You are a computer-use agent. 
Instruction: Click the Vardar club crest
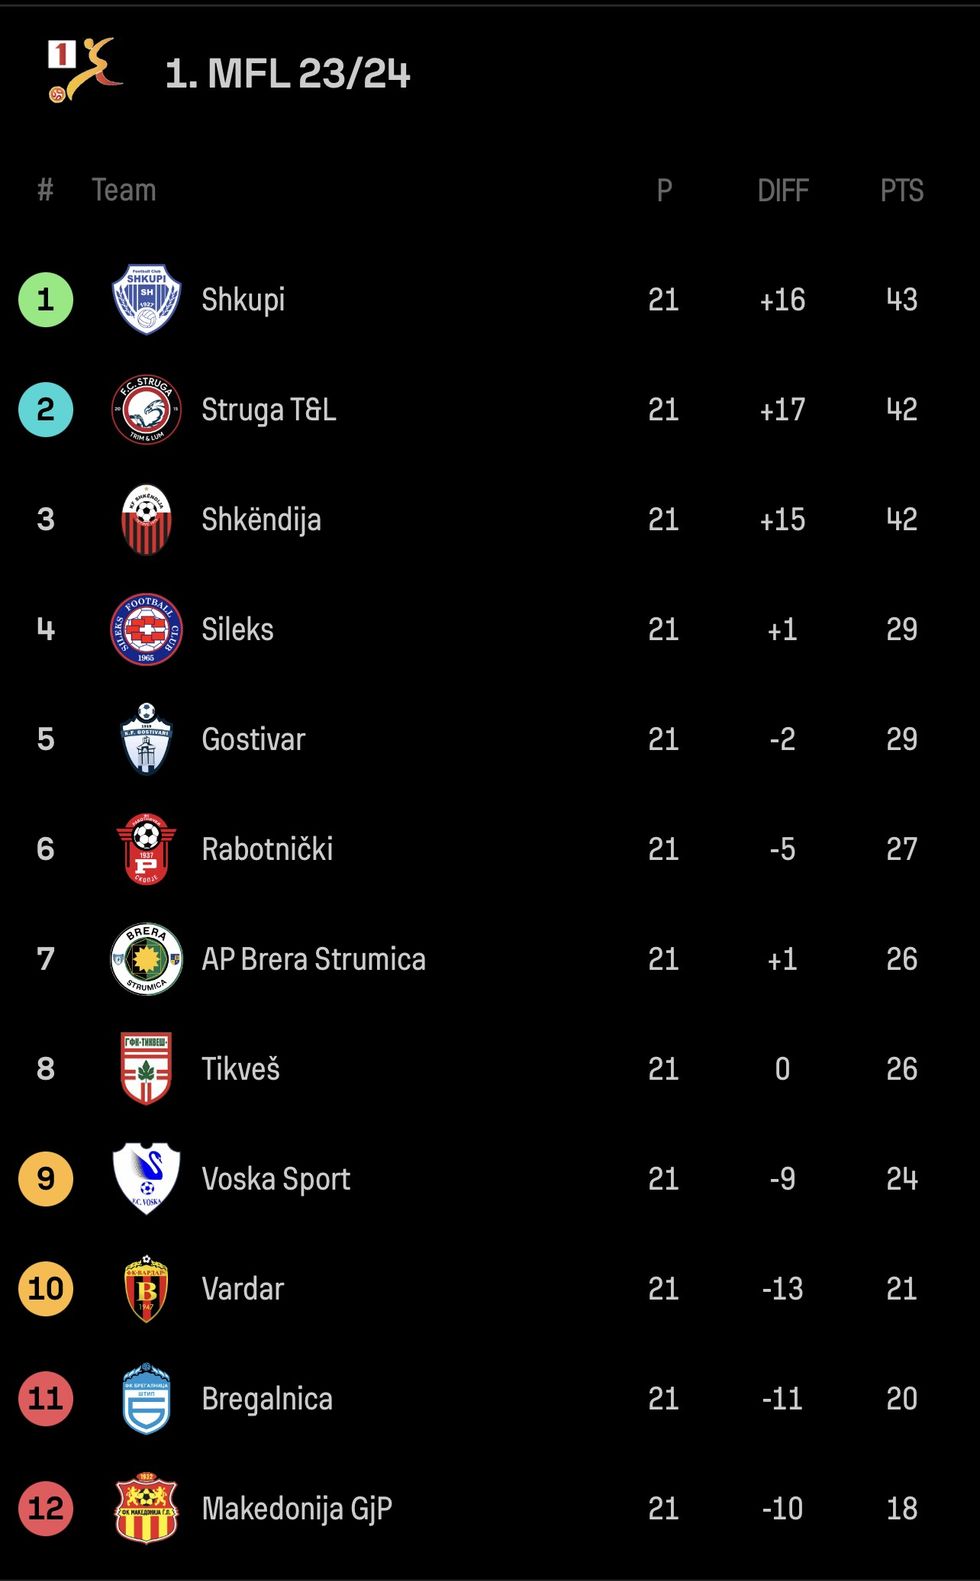pyautogui.click(x=146, y=1288)
